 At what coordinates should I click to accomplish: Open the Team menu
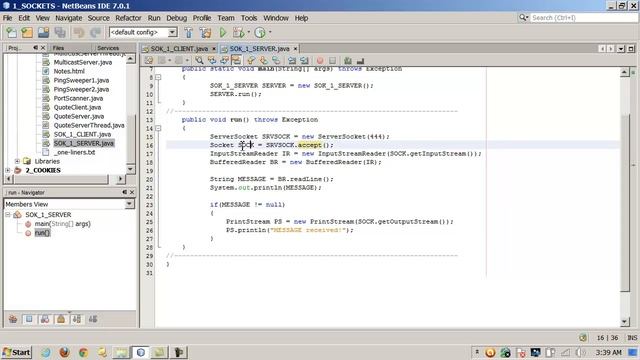pos(226,18)
